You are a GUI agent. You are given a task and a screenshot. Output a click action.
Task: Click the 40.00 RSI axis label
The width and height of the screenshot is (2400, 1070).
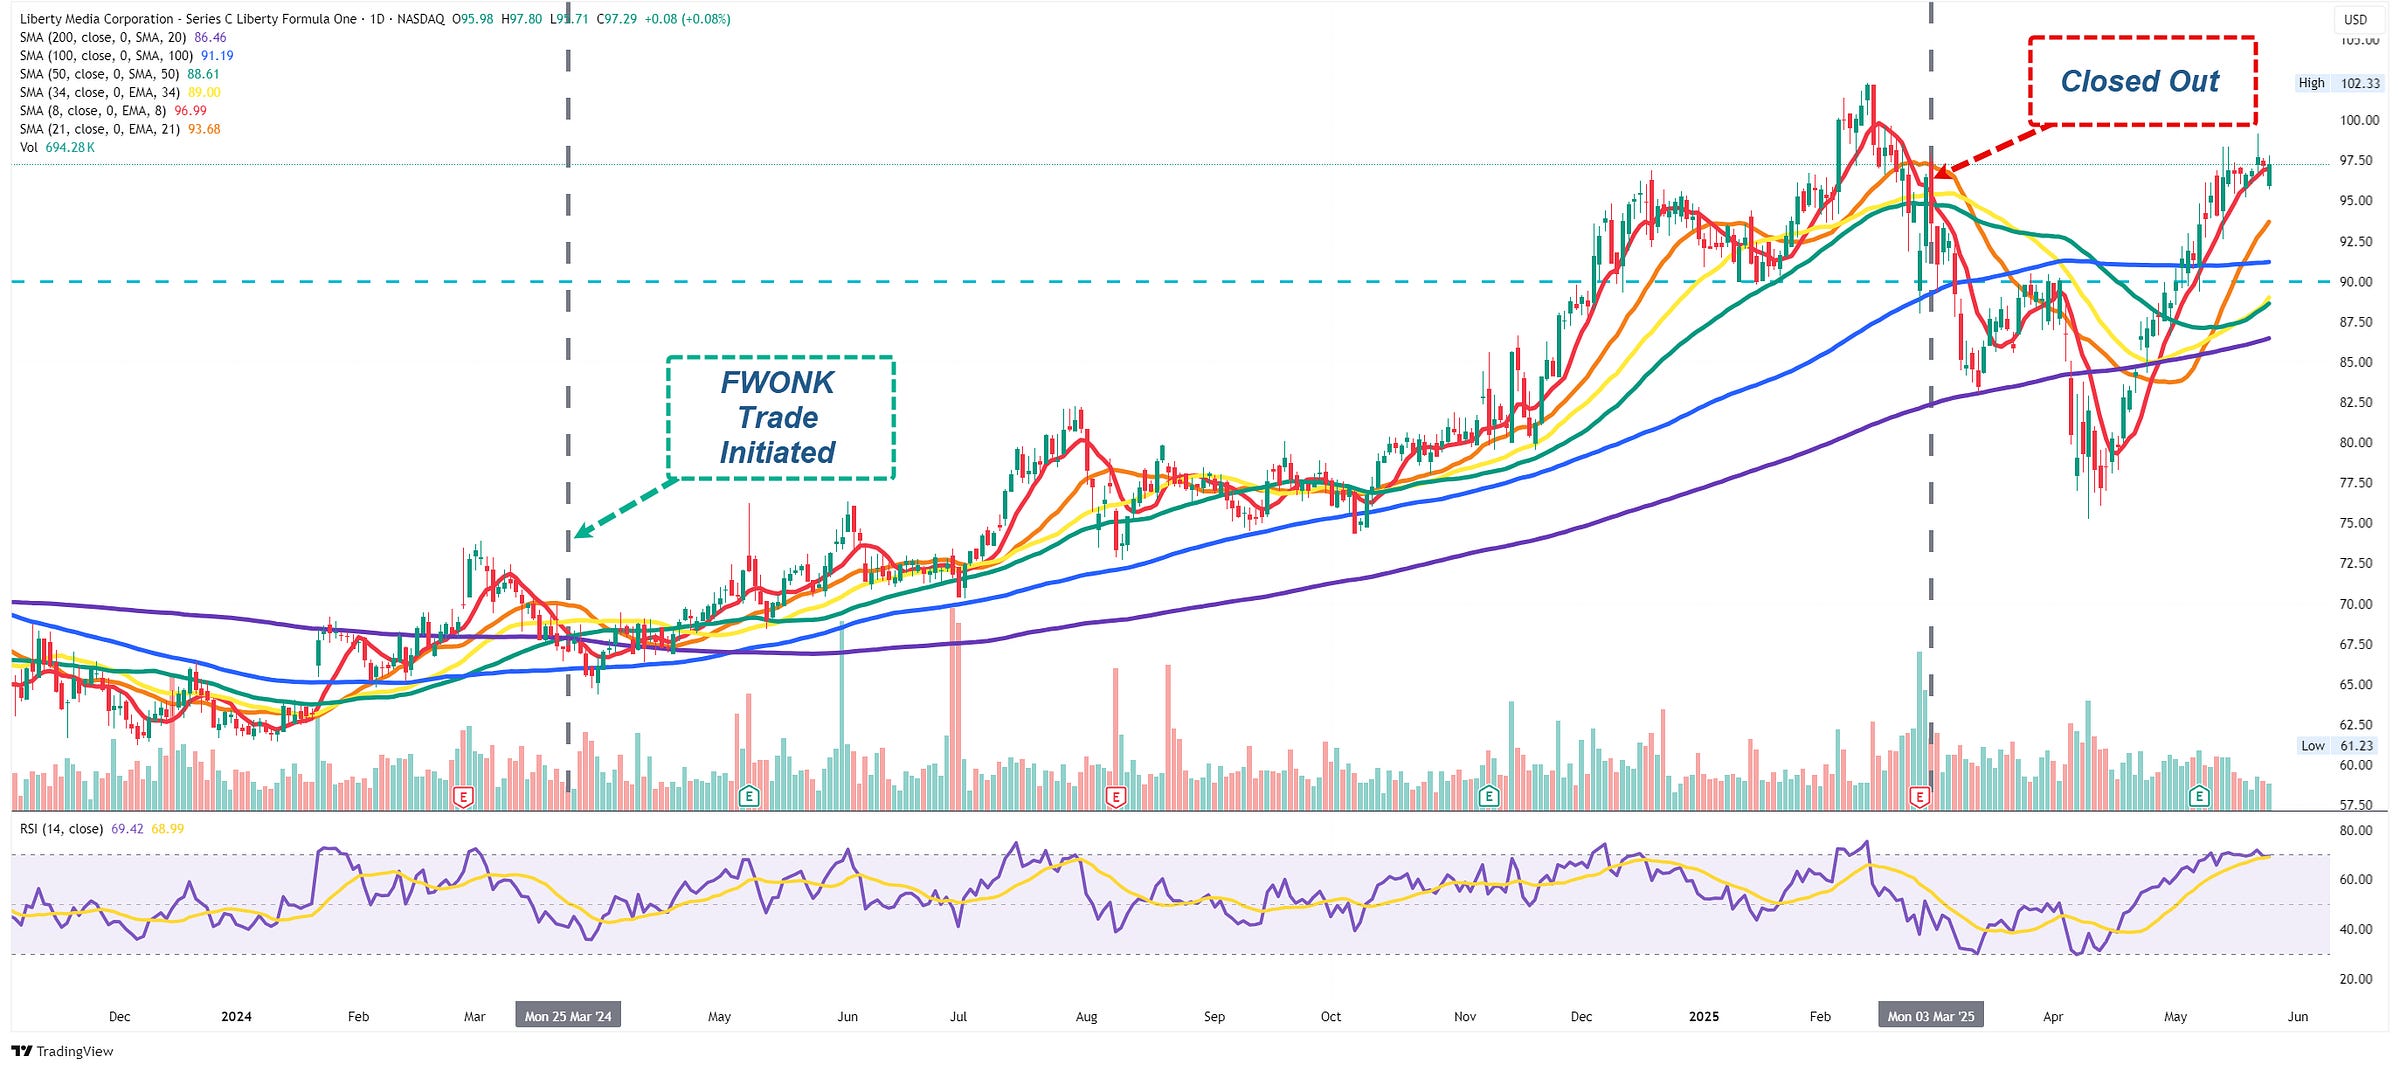2356,929
